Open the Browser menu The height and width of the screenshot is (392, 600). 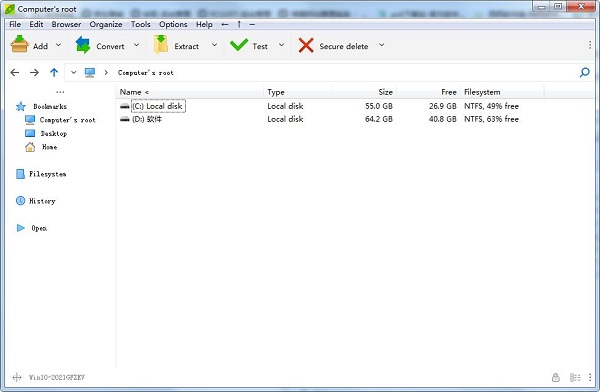click(66, 24)
